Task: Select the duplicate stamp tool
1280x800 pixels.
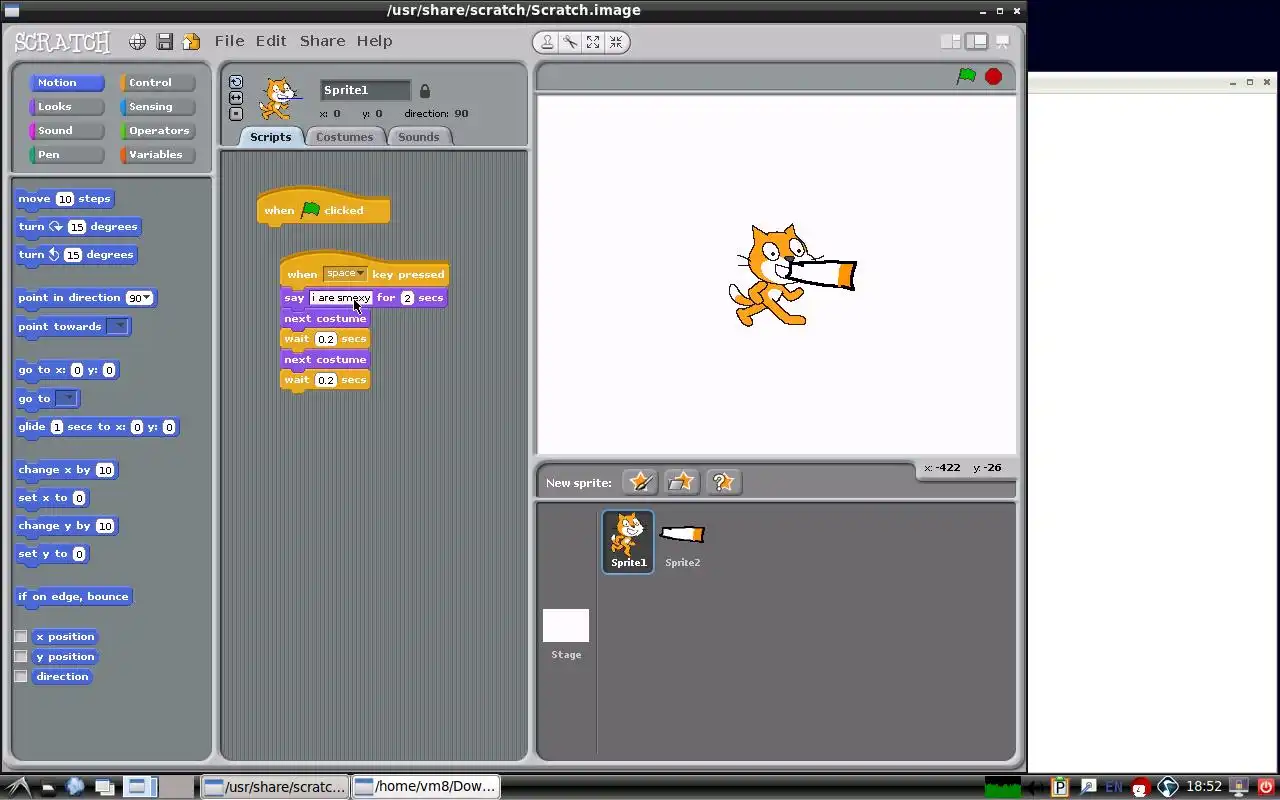Action: pos(547,42)
